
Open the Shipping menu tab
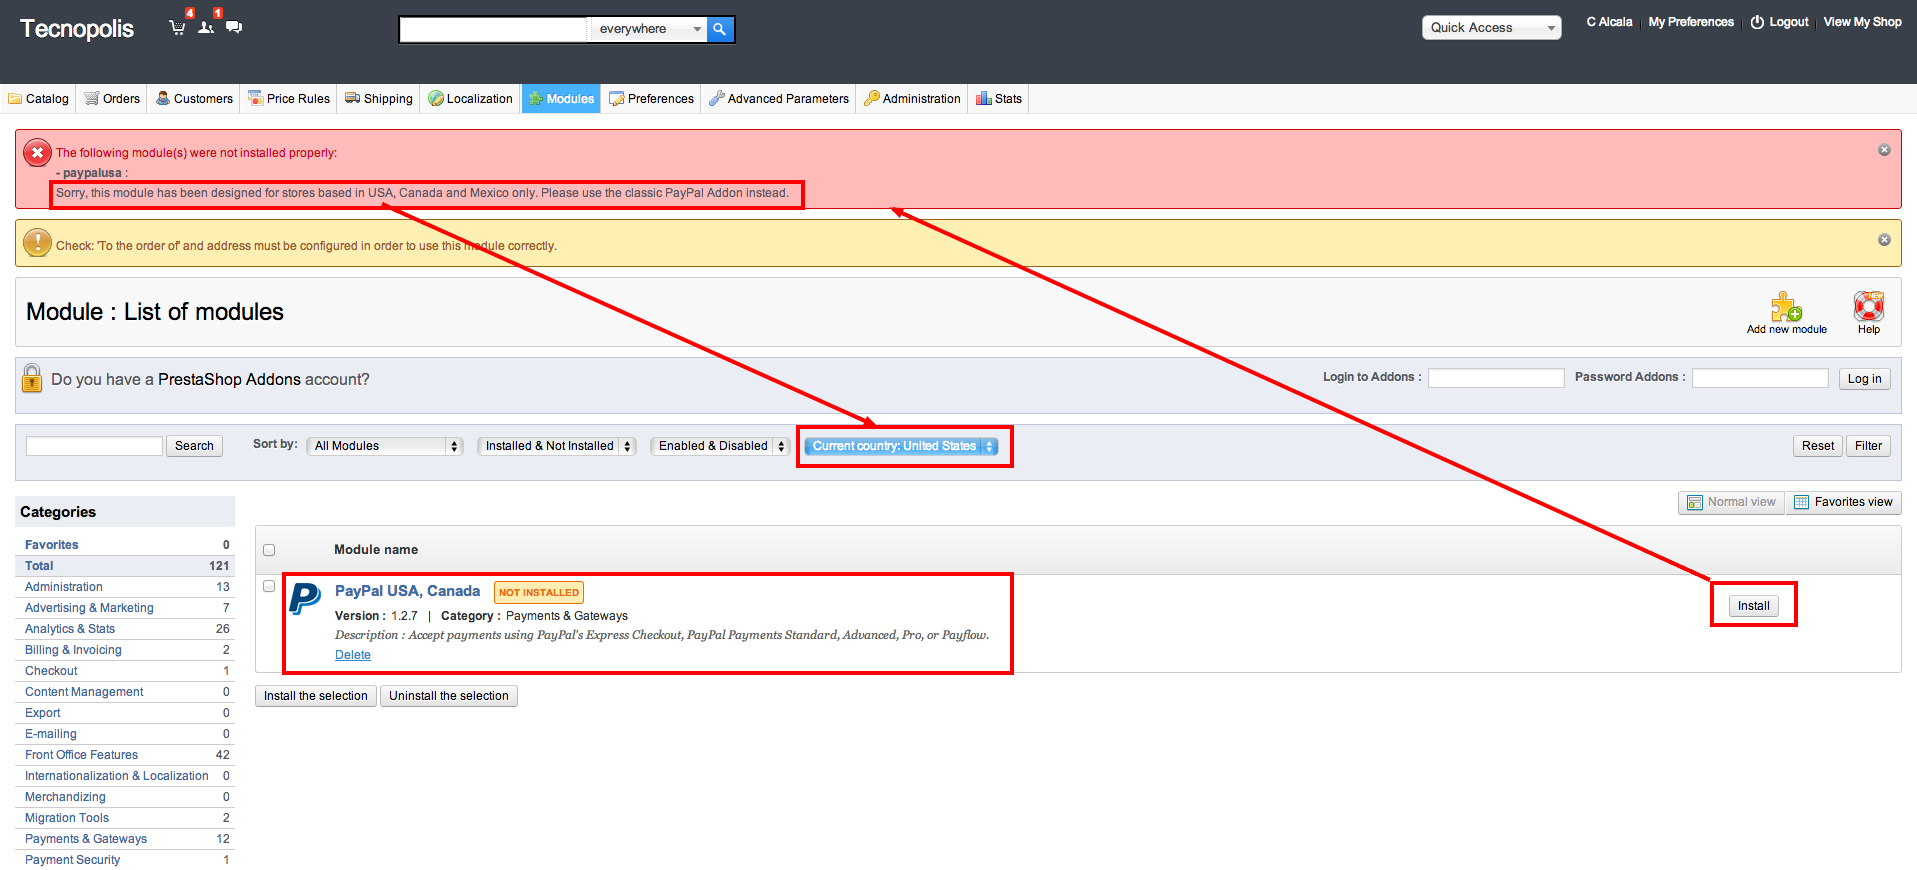tap(379, 99)
